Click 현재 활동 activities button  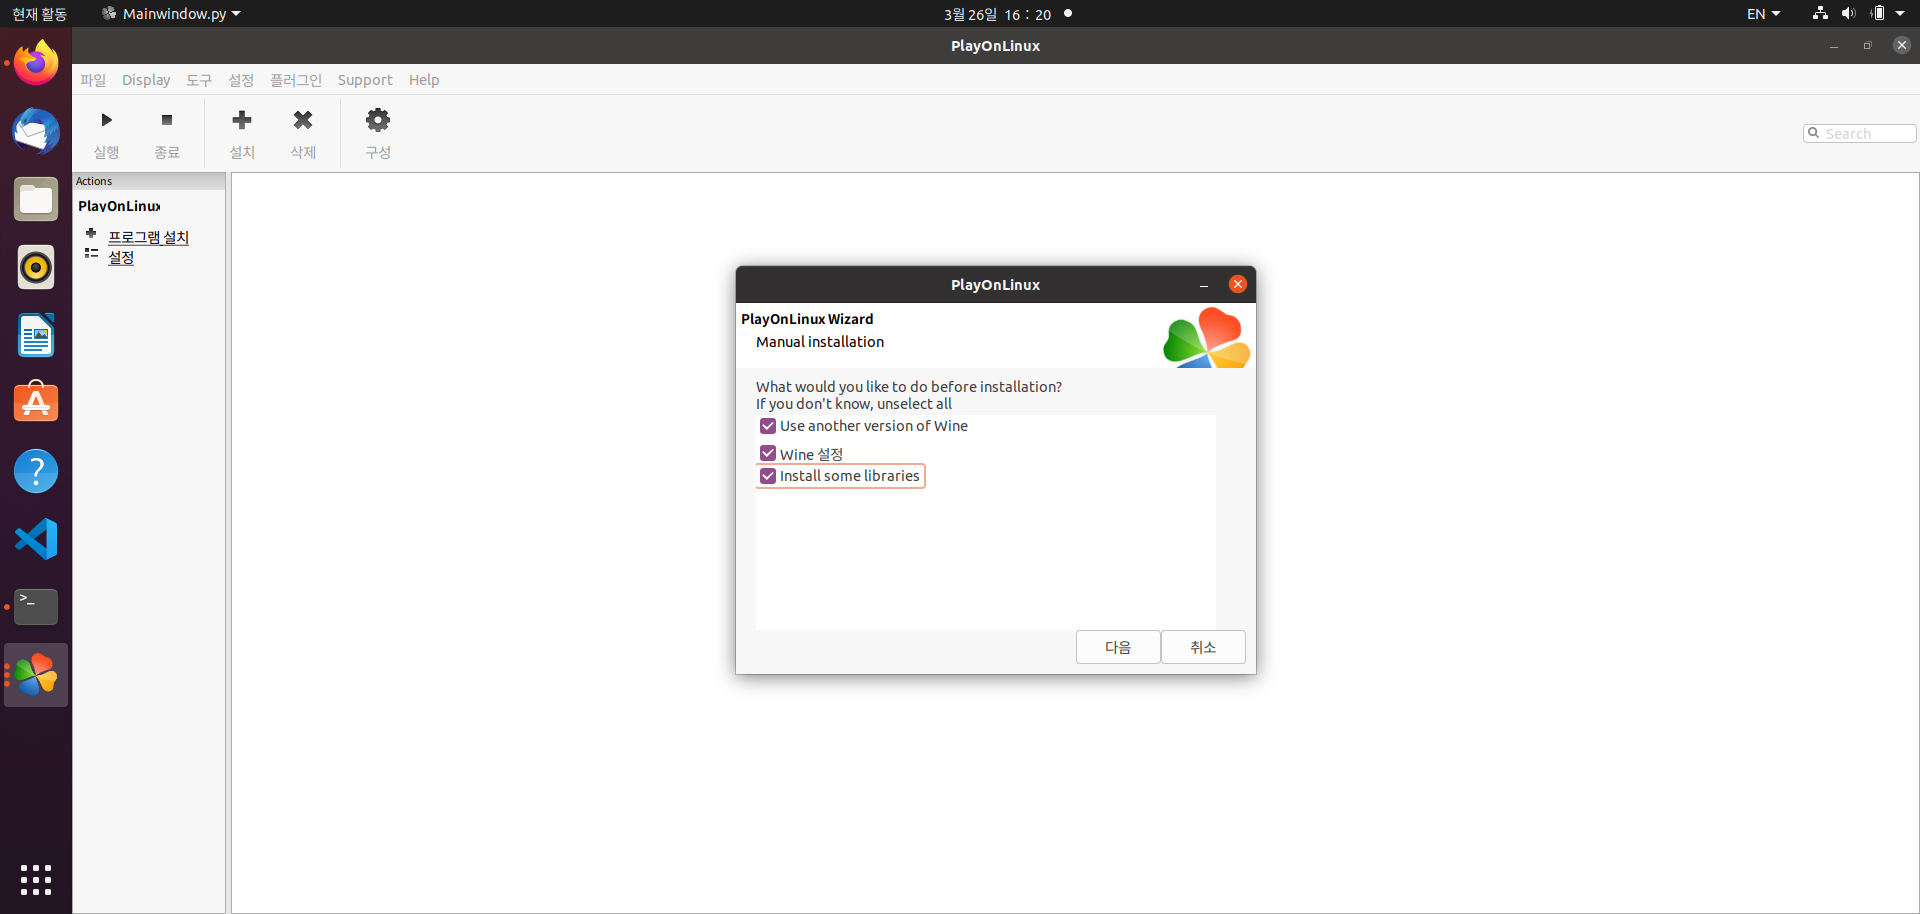tap(39, 14)
